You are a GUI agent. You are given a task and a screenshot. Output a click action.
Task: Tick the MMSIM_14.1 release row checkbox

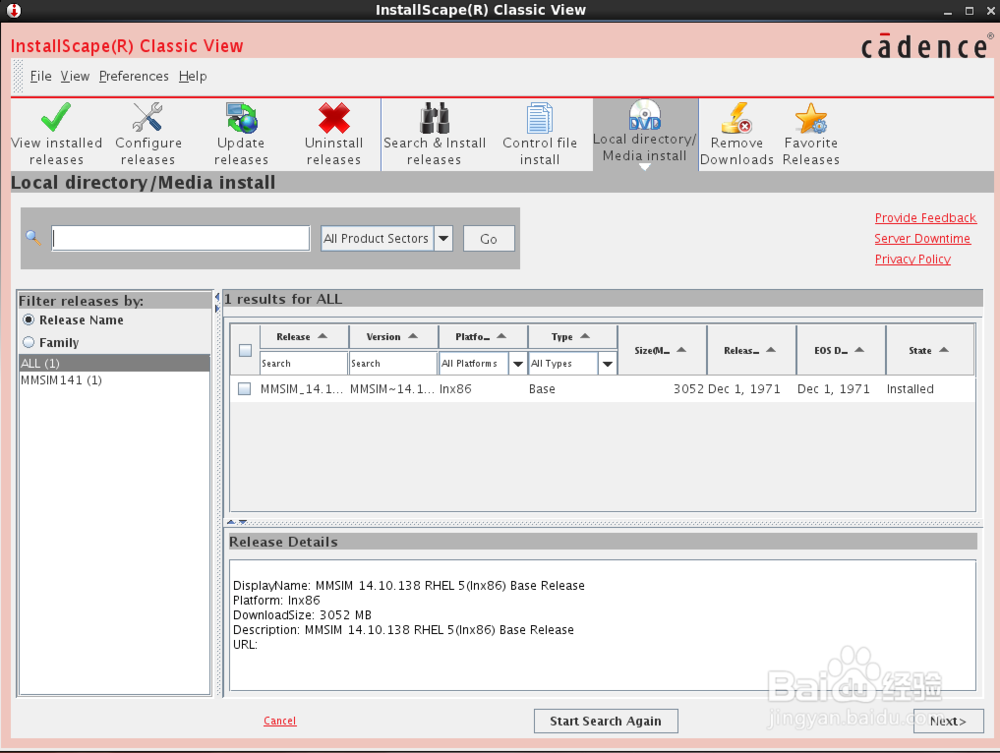tap(244, 388)
